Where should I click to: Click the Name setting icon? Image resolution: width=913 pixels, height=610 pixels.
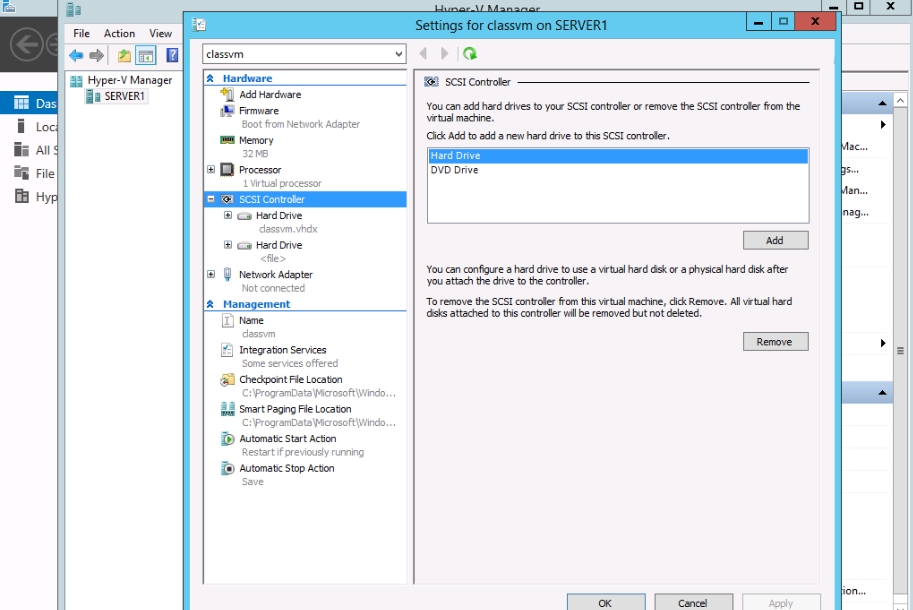pyautogui.click(x=228, y=320)
